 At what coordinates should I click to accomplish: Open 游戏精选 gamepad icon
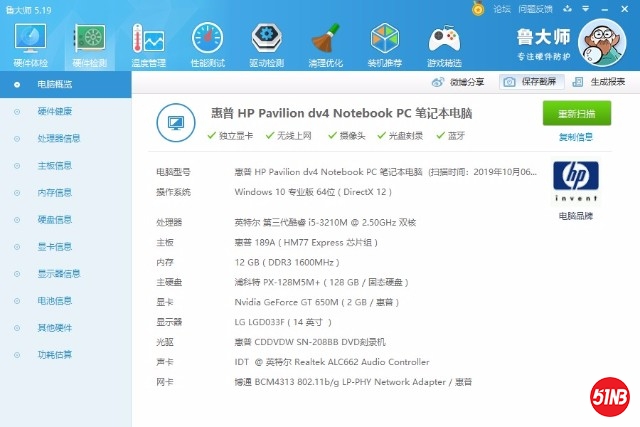coord(444,41)
